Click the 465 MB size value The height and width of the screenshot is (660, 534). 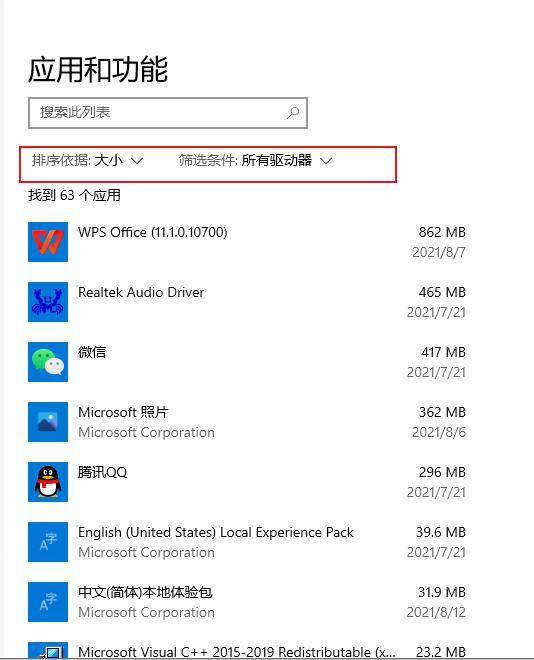pyautogui.click(x=442, y=292)
